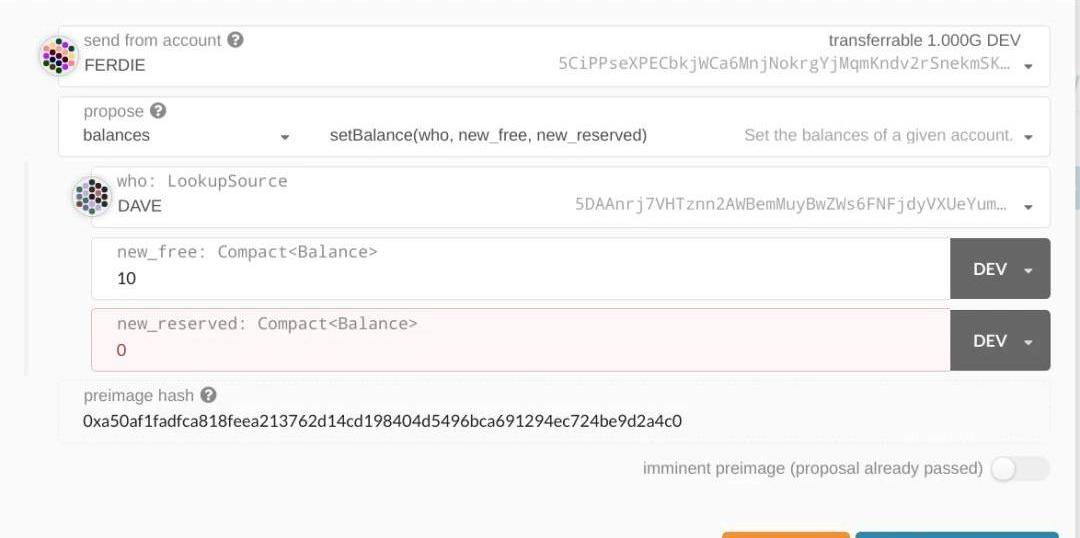Expand the DAVE LookupSource account dropdown
1080x538 pixels.
pos(1029,206)
